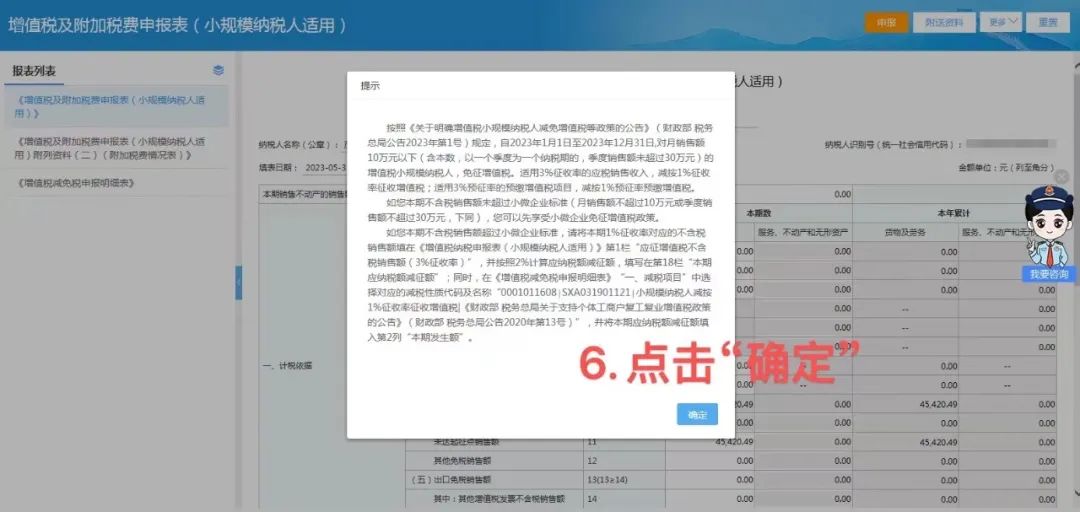
Task: Close the consultation mascot widget
Action: tap(1063, 176)
